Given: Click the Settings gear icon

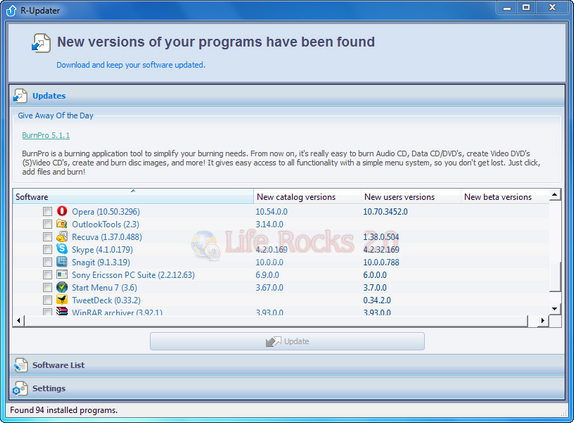Looking at the screenshot, I should pos(20,388).
